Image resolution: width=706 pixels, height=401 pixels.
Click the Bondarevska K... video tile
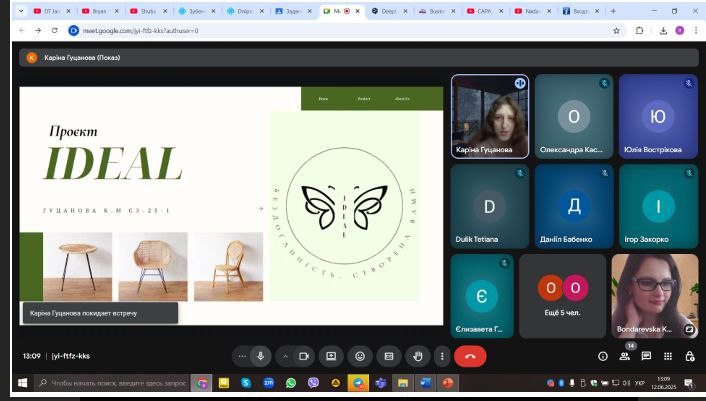[x=655, y=296]
